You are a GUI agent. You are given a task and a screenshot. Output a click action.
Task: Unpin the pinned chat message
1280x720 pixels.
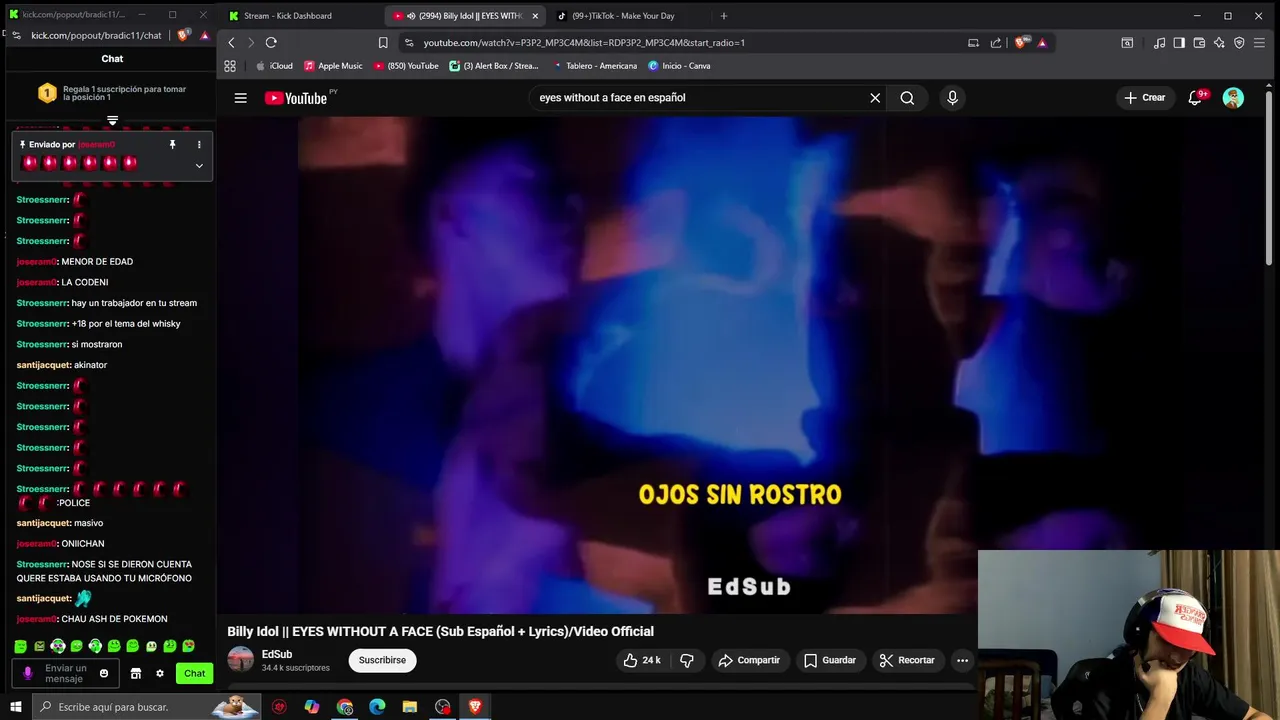pyautogui.click(x=172, y=145)
